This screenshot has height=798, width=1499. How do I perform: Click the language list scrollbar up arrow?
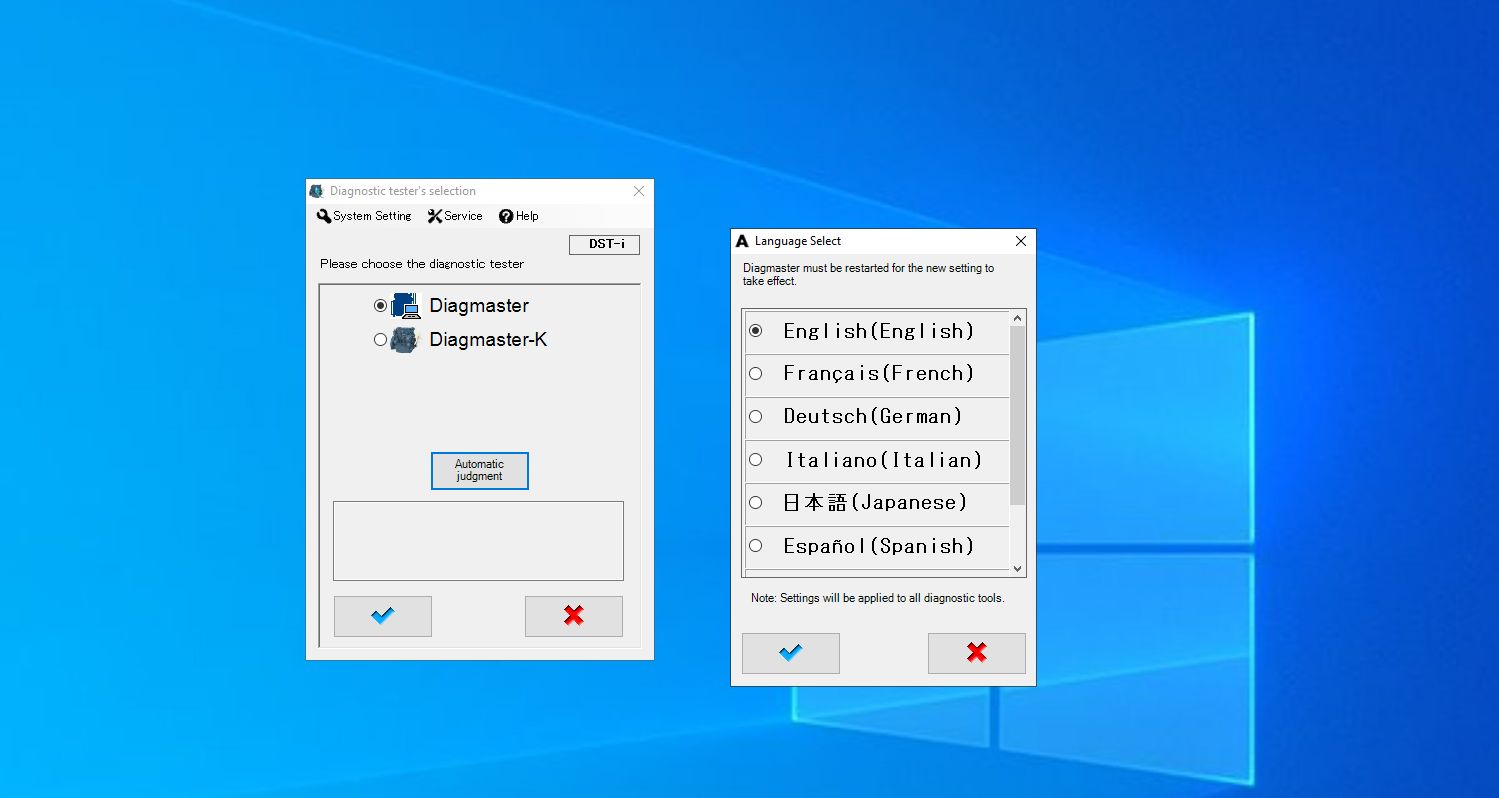1018,319
